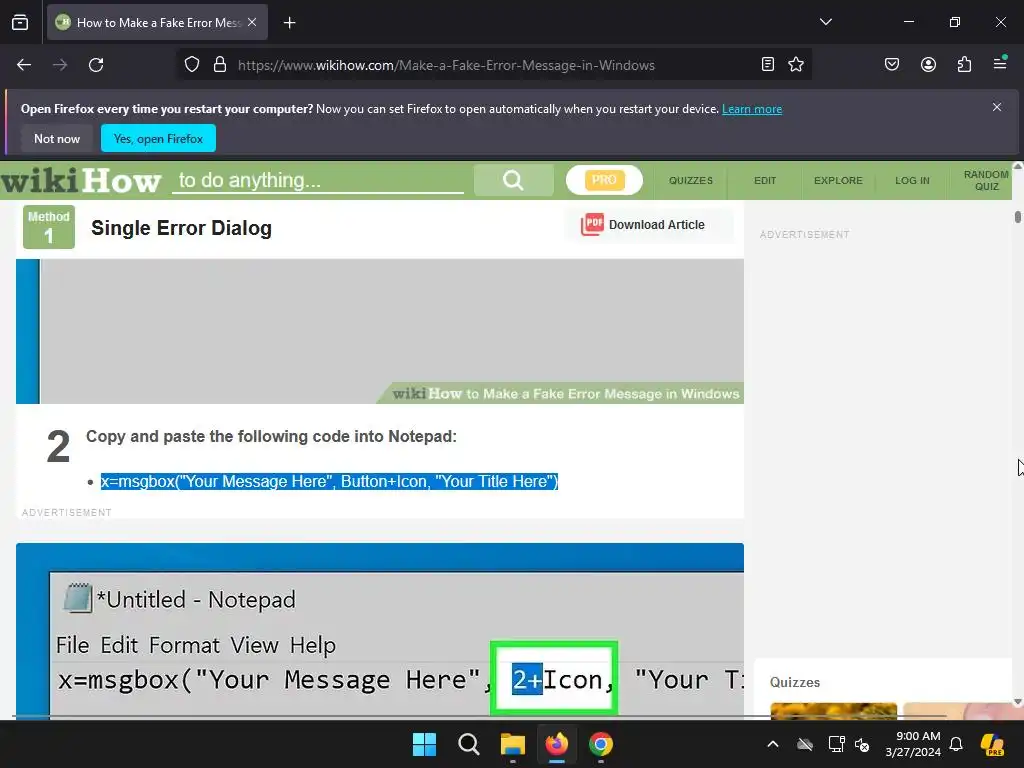The image size is (1024, 768).
Task: Dismiss the Firefox startup notification bar
Action: pos(997,107)
